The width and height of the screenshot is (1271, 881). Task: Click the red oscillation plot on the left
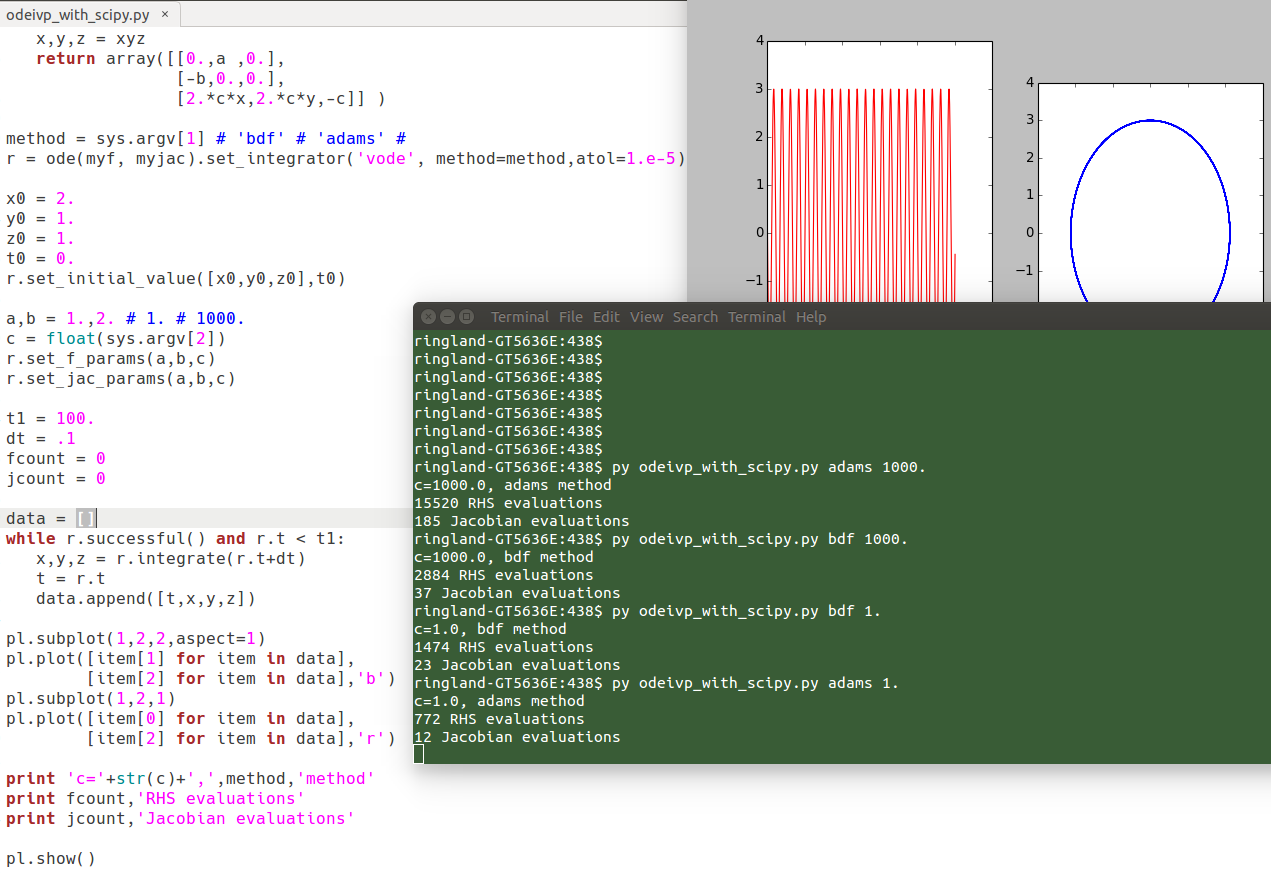878,170
